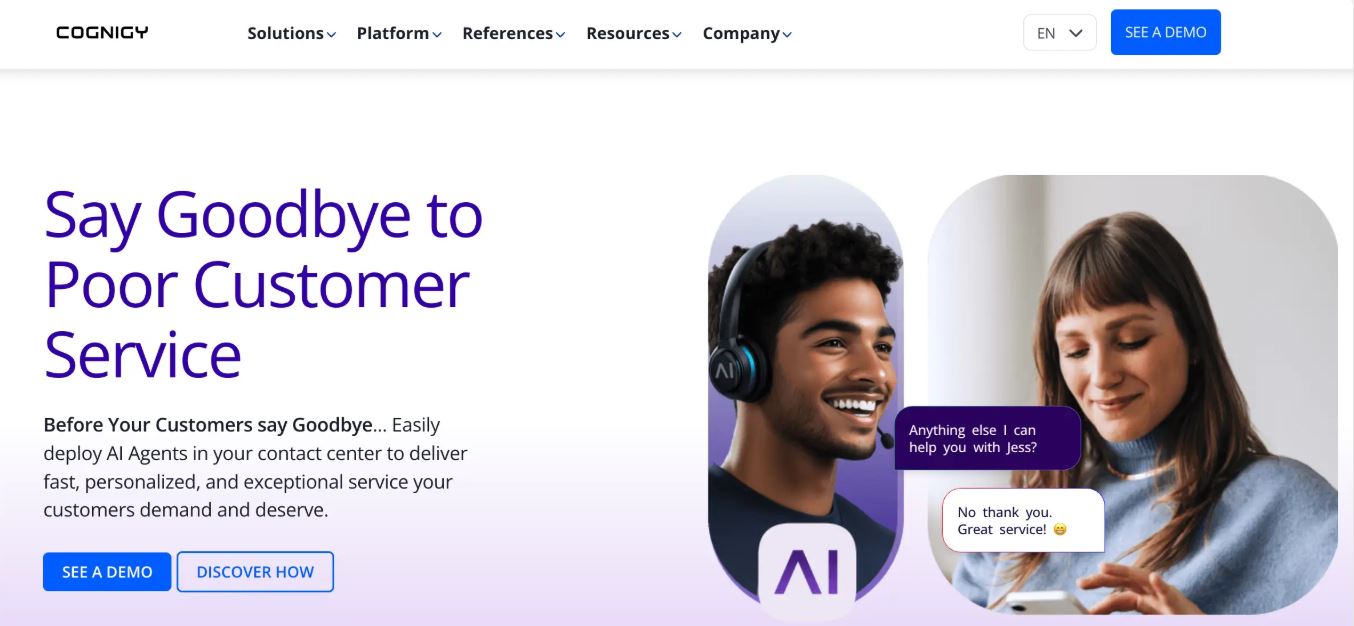Click the 'Anything else I can help' bubble
This screenshot has height=626, width=1354.
pos(987,438)
